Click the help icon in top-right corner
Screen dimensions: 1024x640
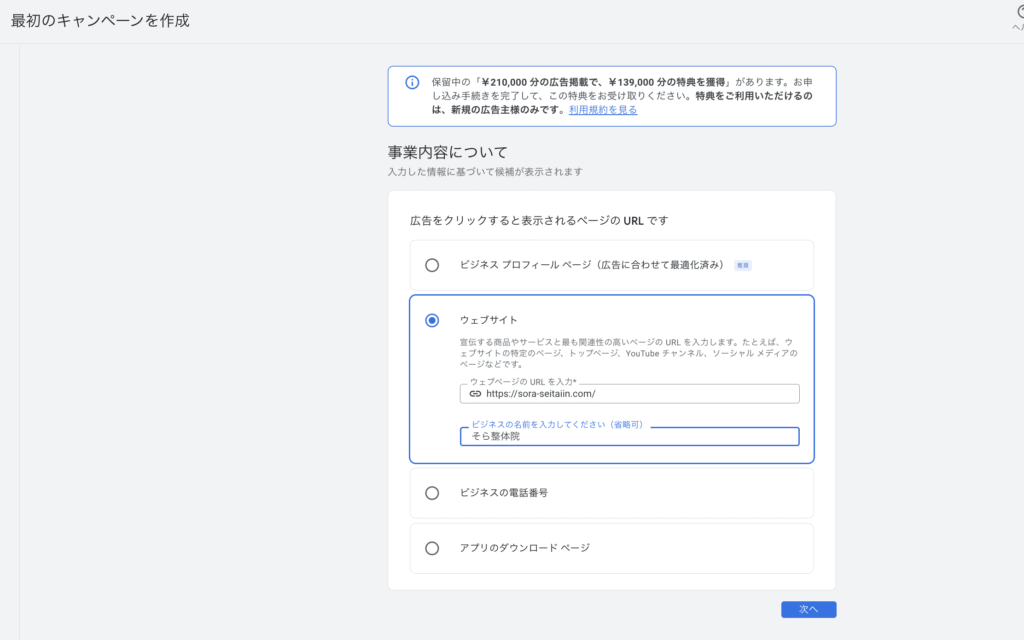click(1019, 13)
